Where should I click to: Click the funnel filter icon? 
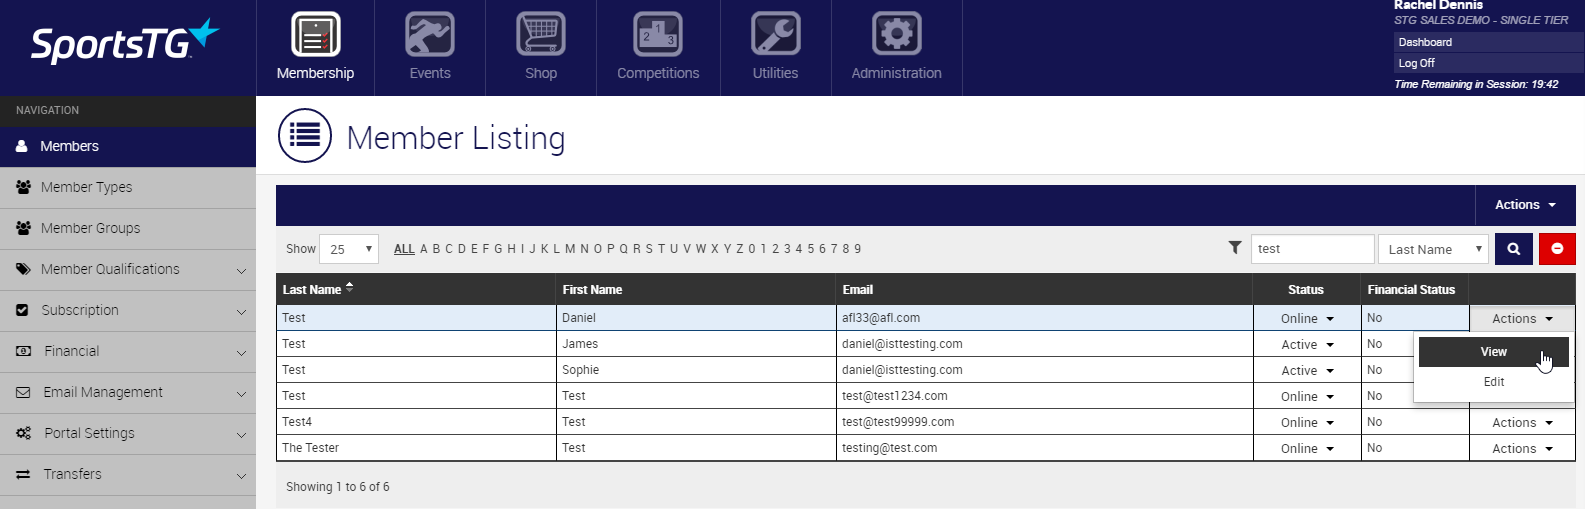click(1235, 248)
